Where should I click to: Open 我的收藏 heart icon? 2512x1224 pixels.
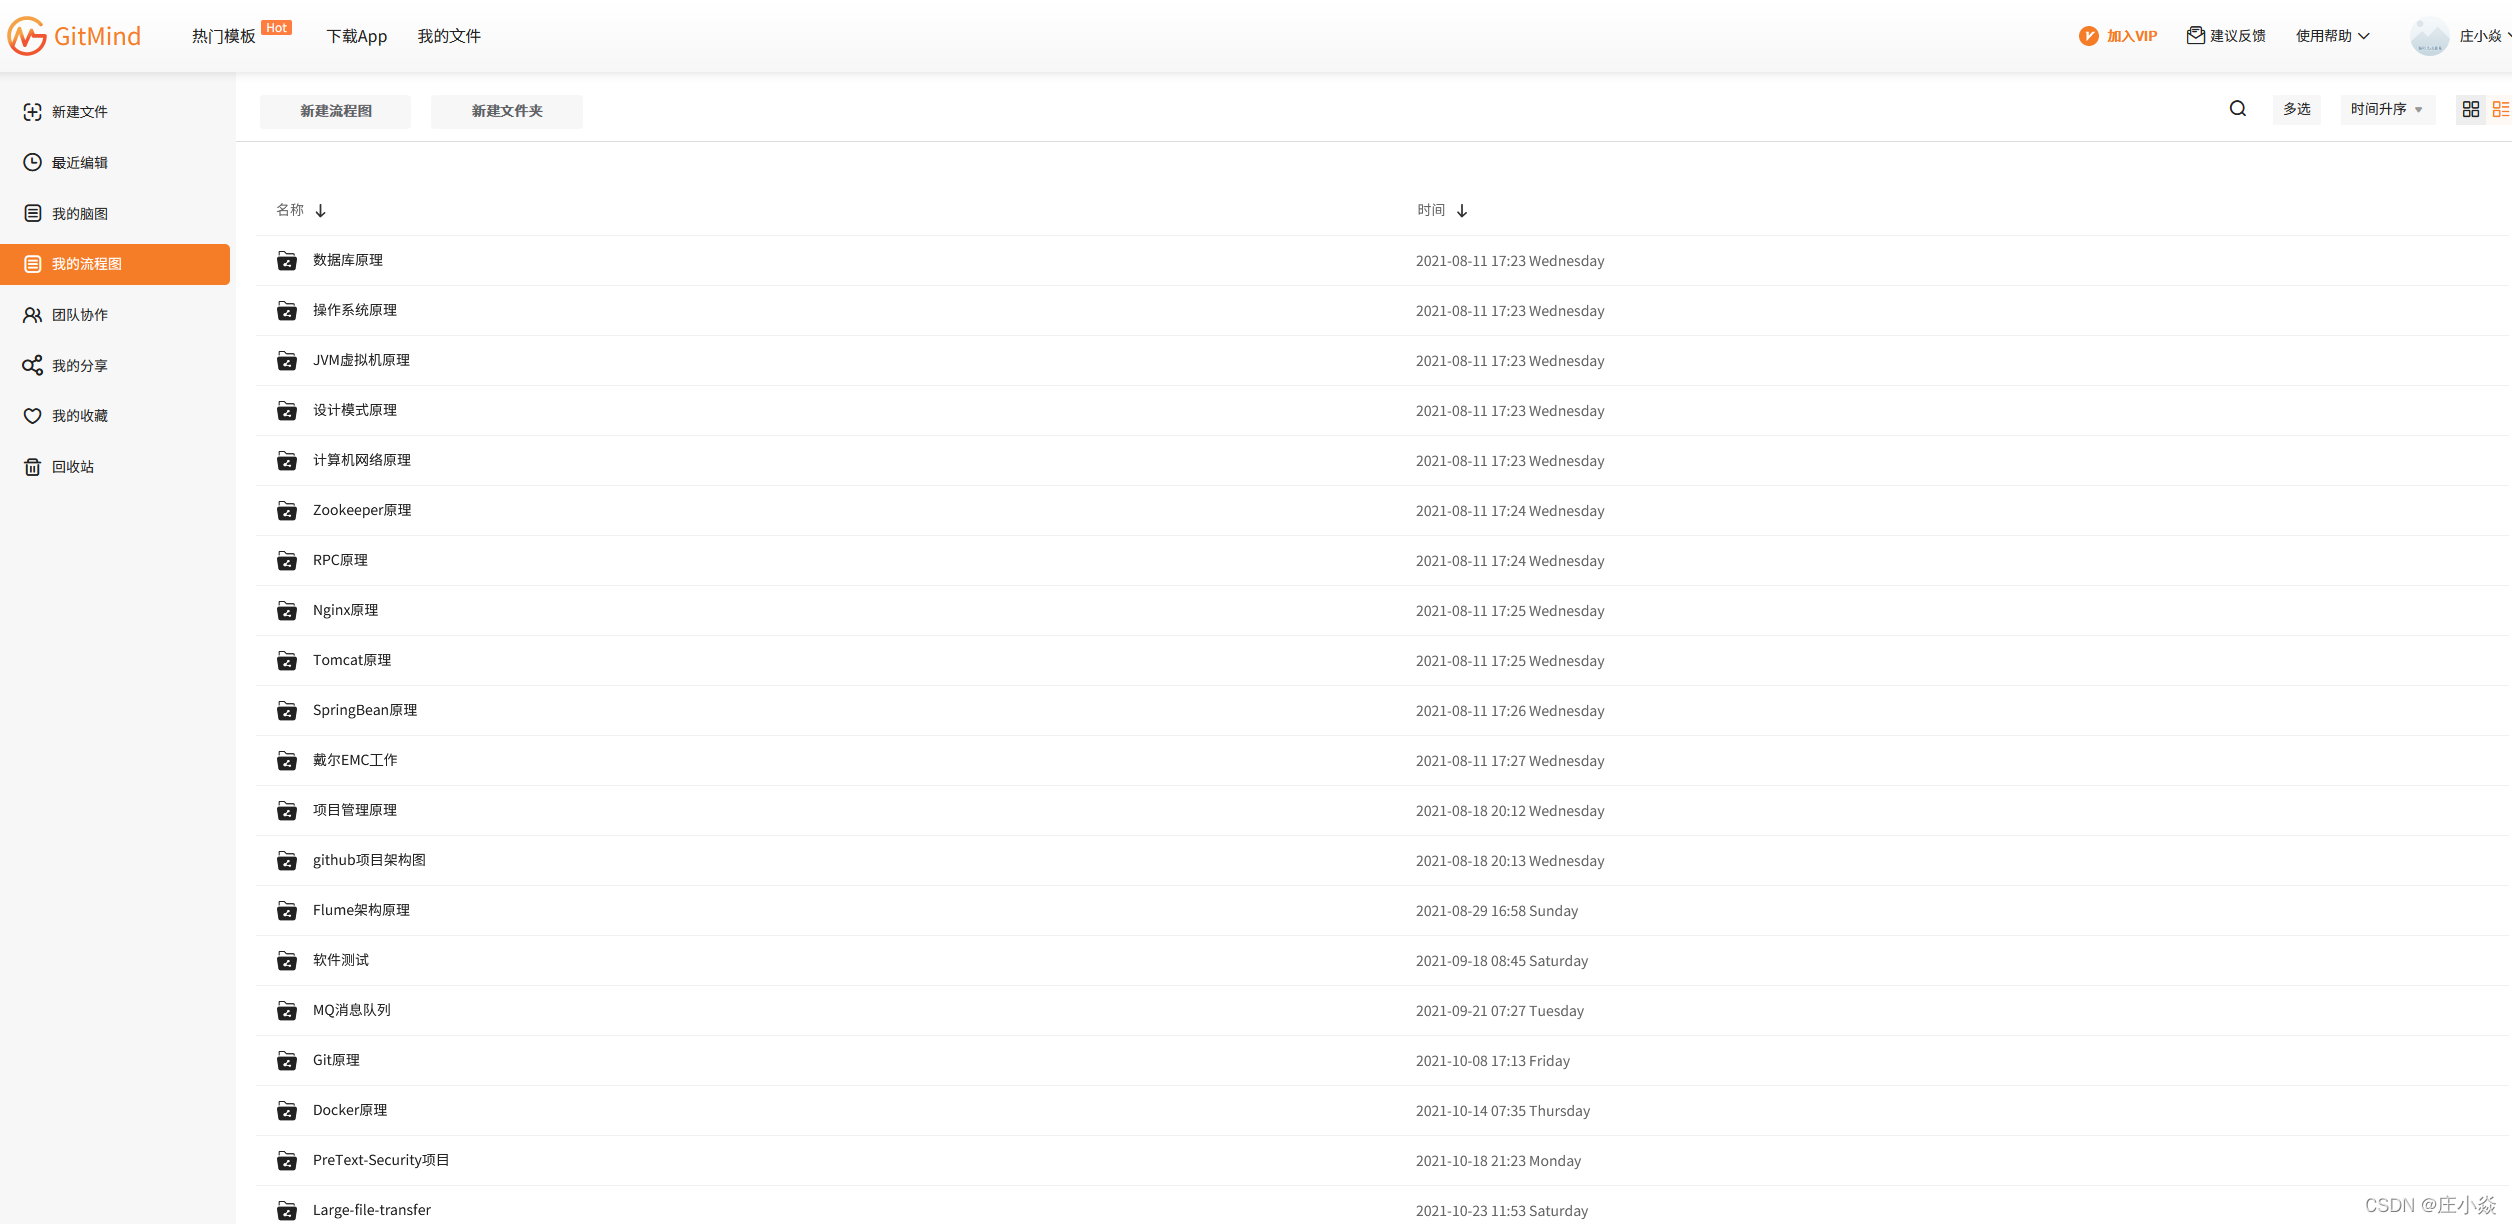33,416
